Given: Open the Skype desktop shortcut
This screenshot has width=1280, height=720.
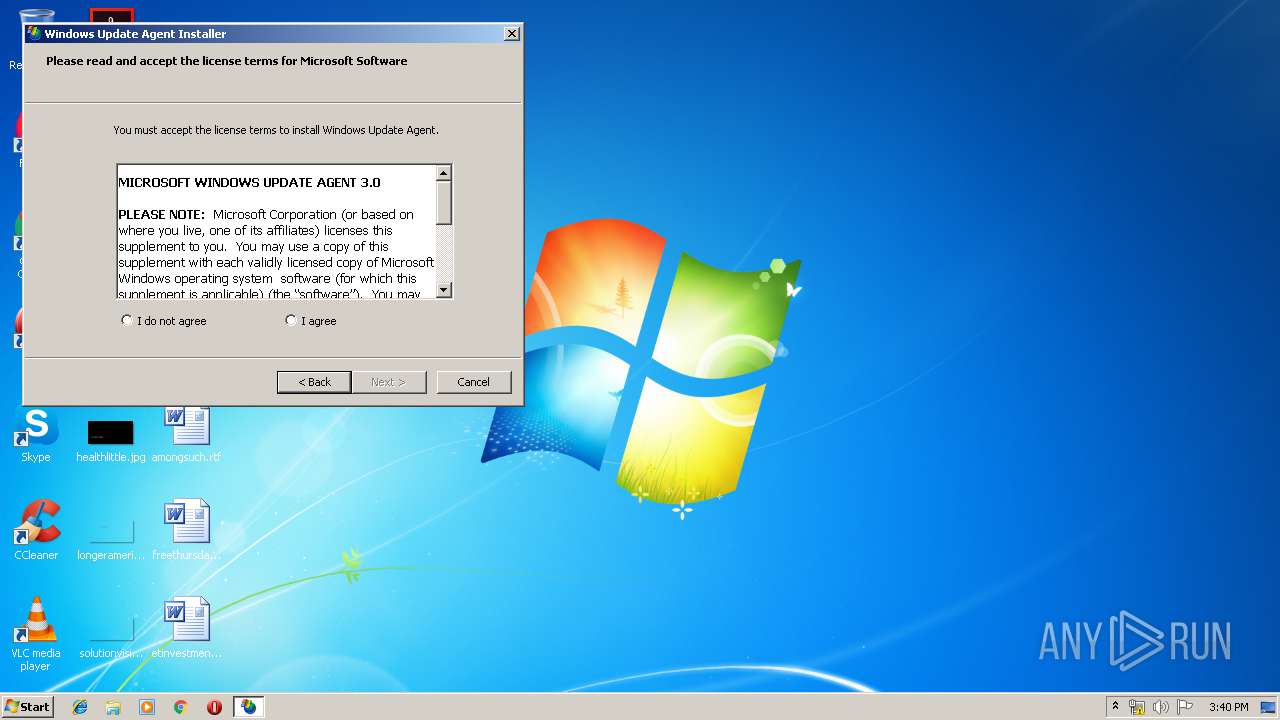Looking at the screenshot, I should 36,435.
